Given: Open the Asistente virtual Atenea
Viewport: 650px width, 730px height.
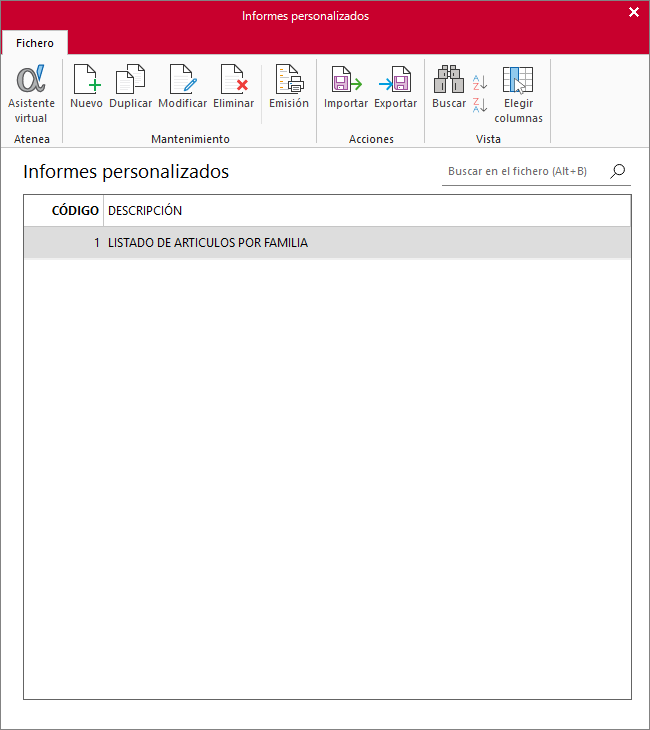Looking at the screenshot, I should coord(31,94).
